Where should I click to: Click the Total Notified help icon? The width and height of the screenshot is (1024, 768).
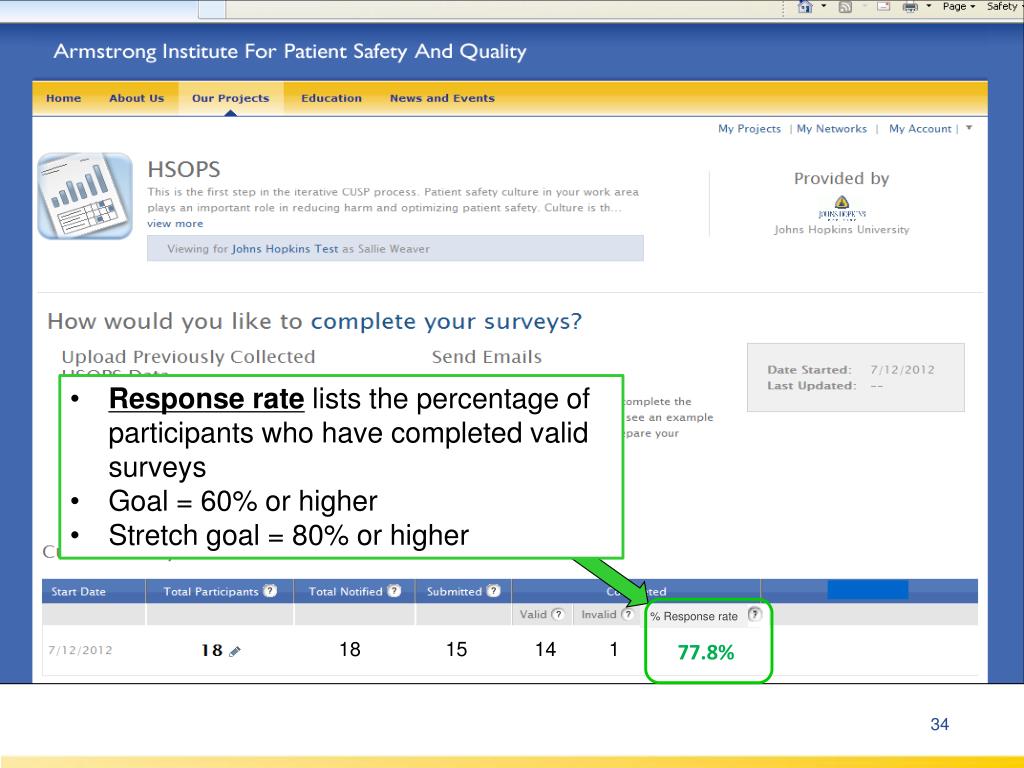click(x=394, y=590)
